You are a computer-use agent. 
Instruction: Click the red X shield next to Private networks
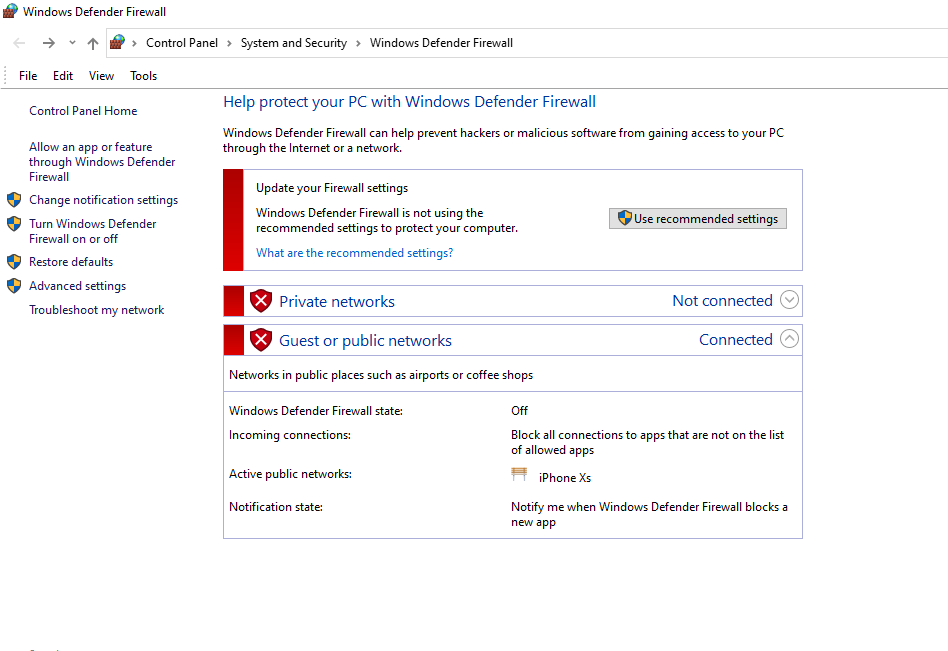point(261,300)
